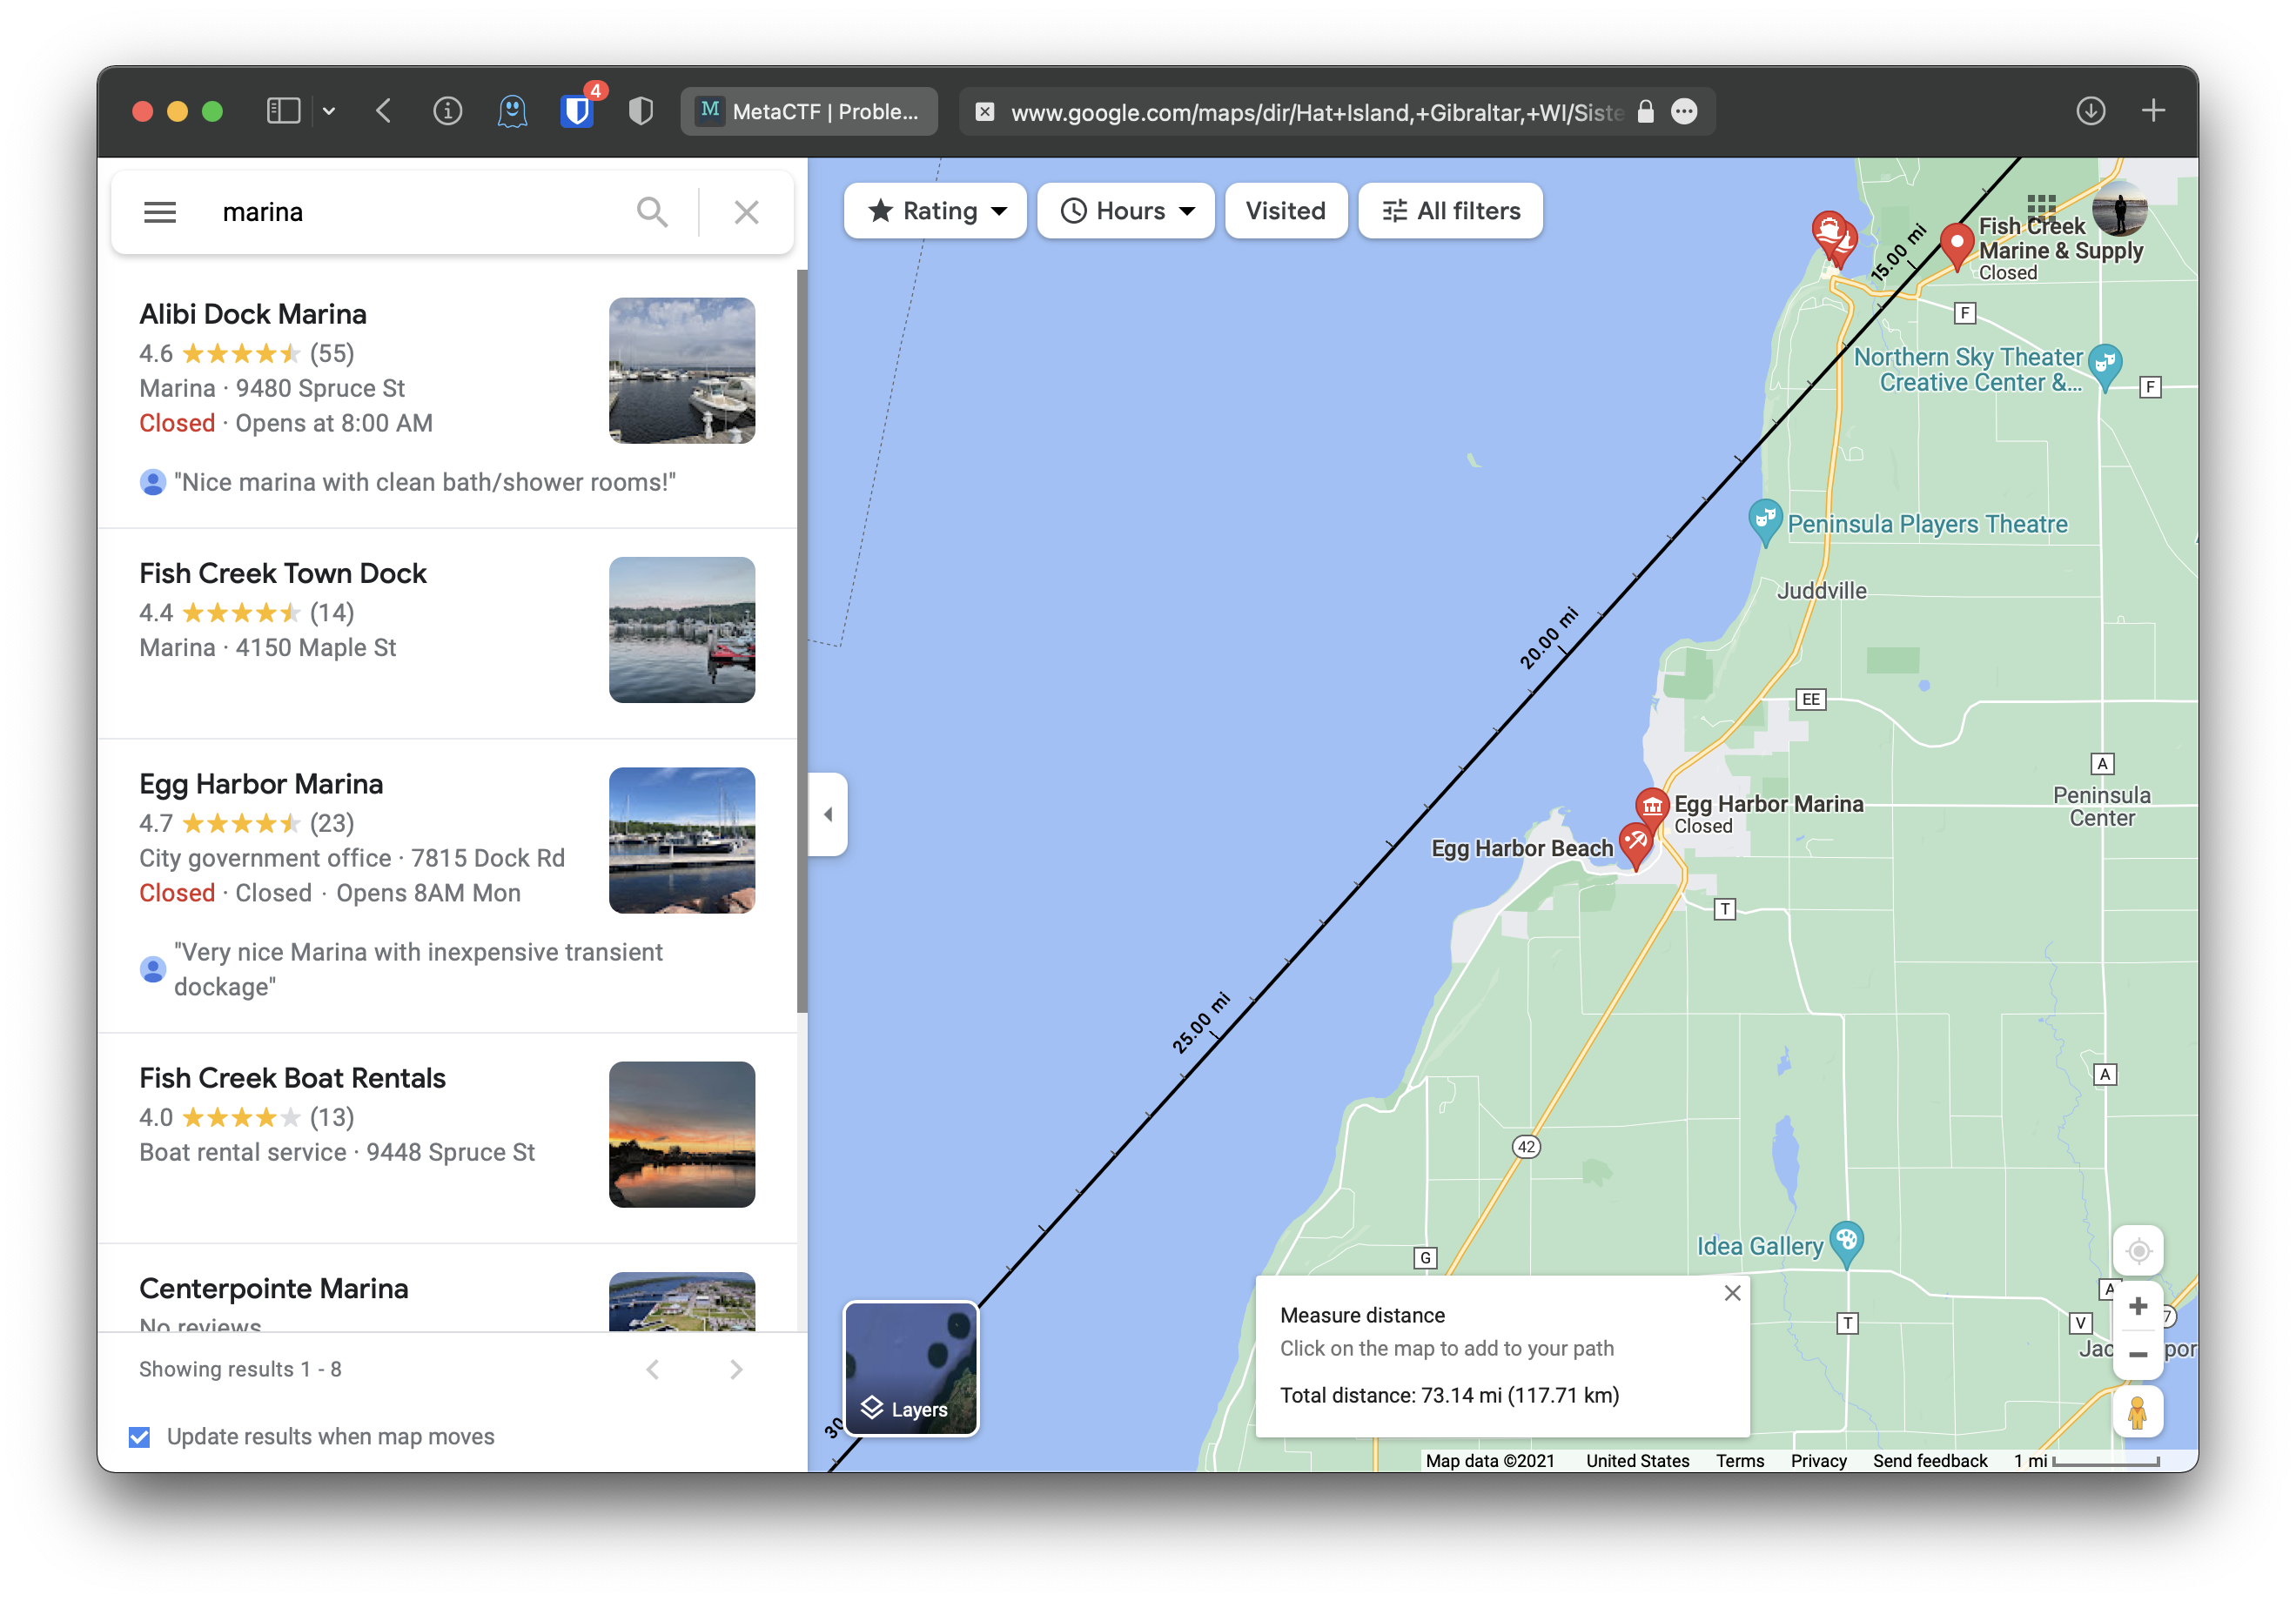Screen dimensions: 2296x1601
Task: Open Fish Creek Boat Rentals sunset photo
Action: [682, 1134]
